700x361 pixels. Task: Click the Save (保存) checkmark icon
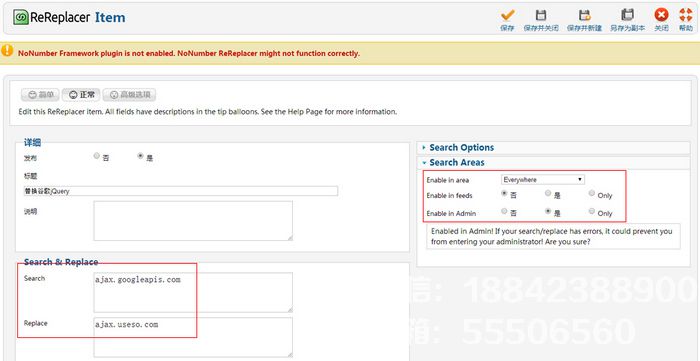507,16
